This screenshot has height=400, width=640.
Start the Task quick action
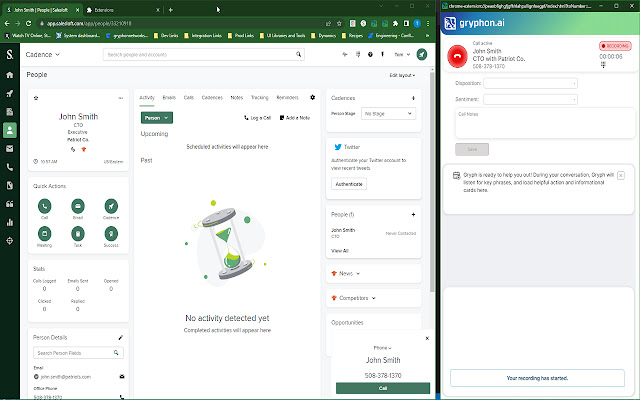78,233
